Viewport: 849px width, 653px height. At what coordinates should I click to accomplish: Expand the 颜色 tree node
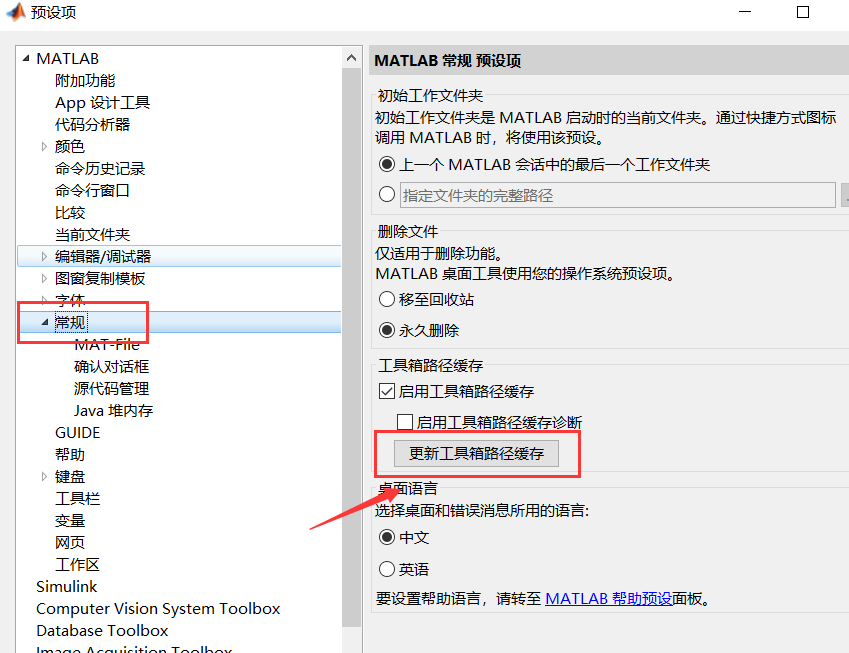click(44, 146)
